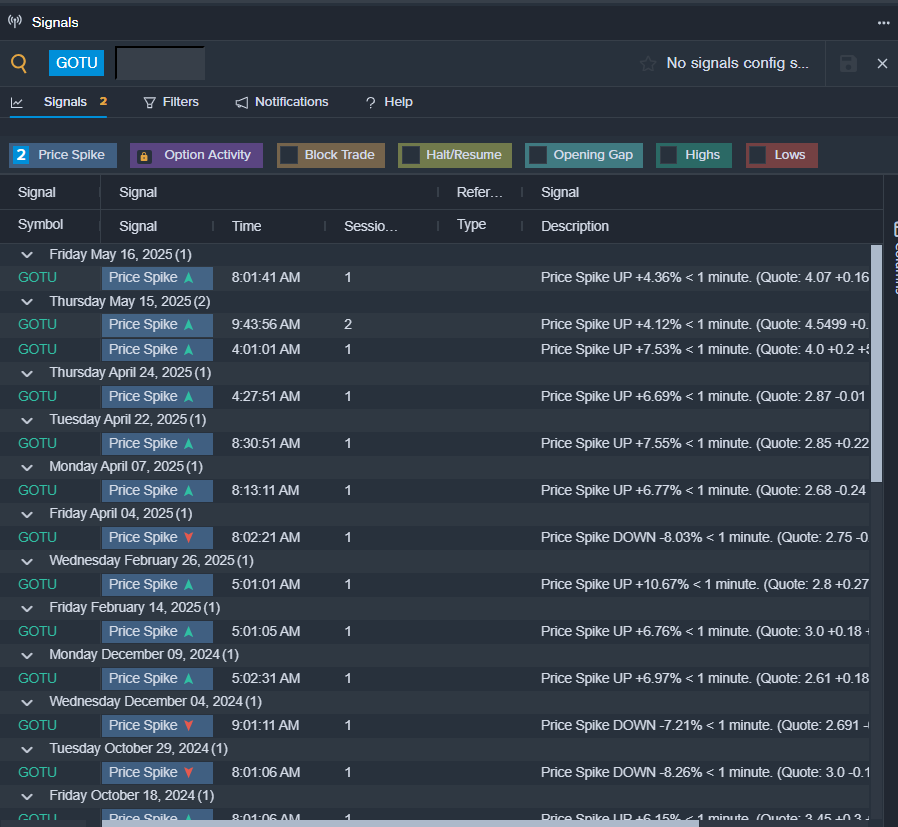
Task: Collapse the Wednesday December 04, 2024 group
Action: (27, 702)
